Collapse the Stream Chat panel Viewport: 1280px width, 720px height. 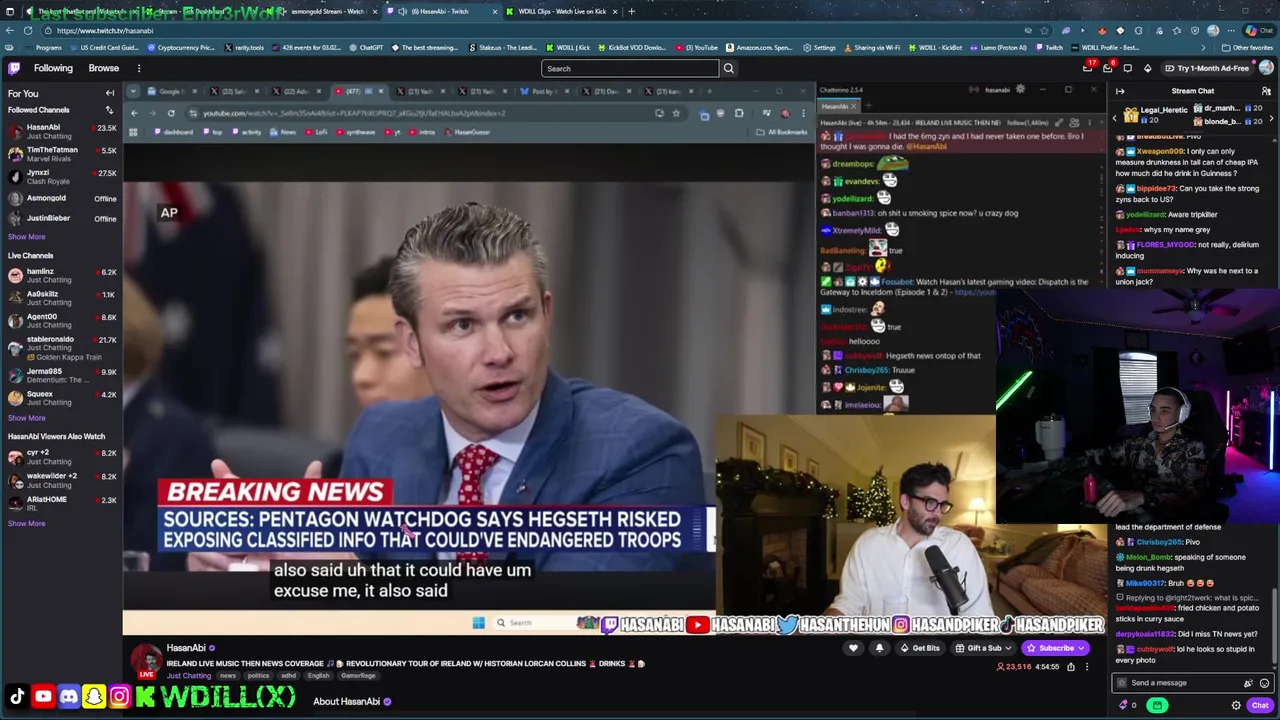click(x=1120, y=91)
